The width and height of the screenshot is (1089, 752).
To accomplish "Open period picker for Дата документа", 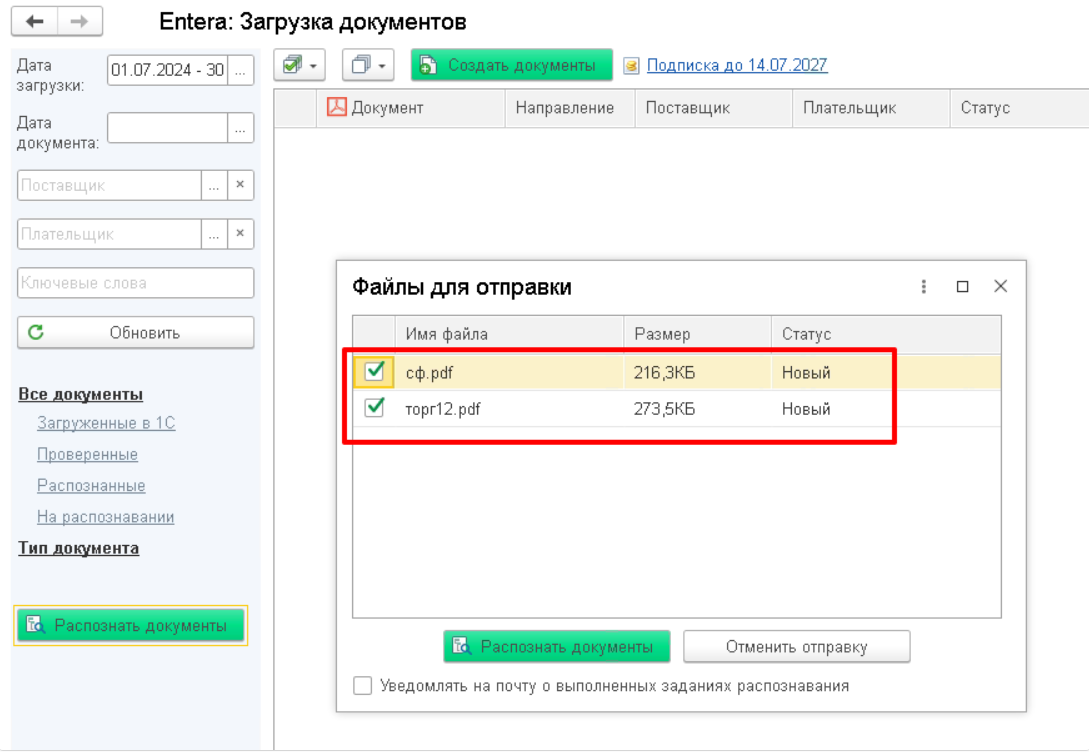I will pos(240,128).
